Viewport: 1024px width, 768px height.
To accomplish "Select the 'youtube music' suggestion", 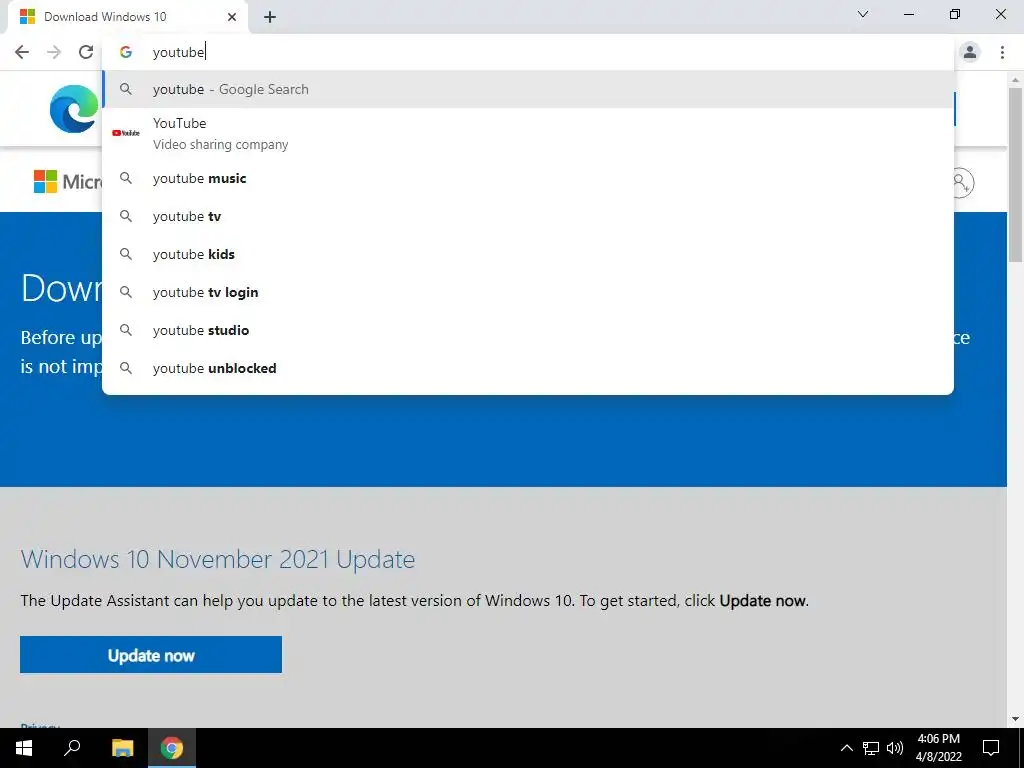I will point(528,178).
